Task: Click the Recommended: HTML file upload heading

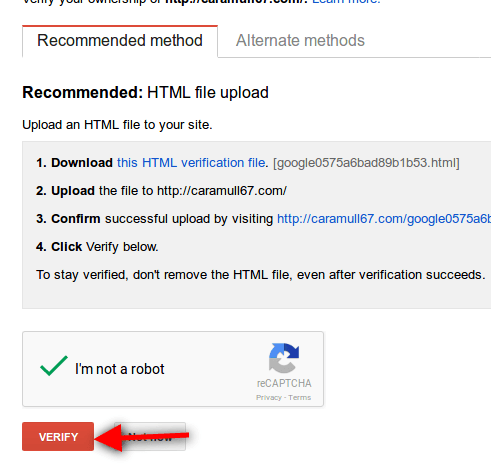Action: coord(145,92)
